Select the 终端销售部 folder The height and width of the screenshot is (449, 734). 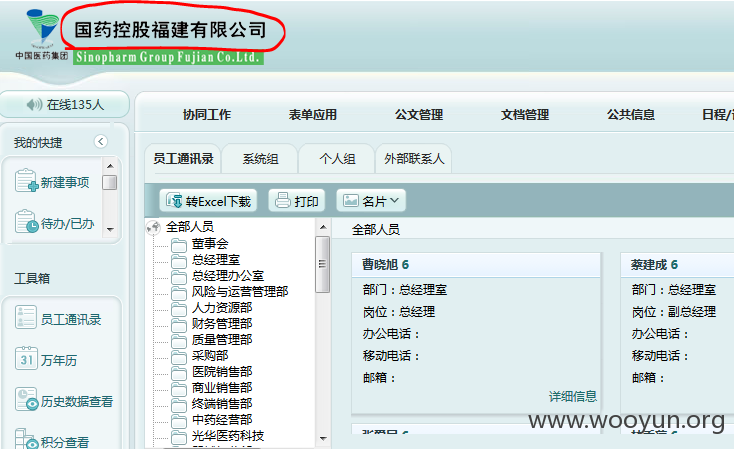[x=222, y=404]
